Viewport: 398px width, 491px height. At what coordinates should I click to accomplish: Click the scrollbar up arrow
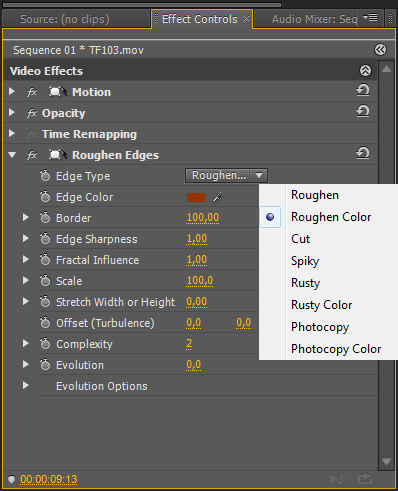click(386, 69)
